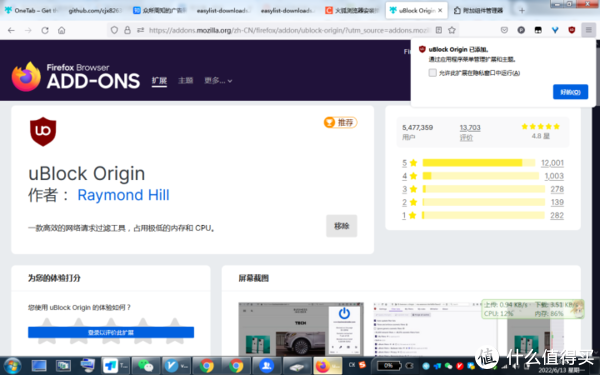This screenshot has width=600, height=375.
Task: Click the one-star yellow rating bar
Action: coord(483,215)
